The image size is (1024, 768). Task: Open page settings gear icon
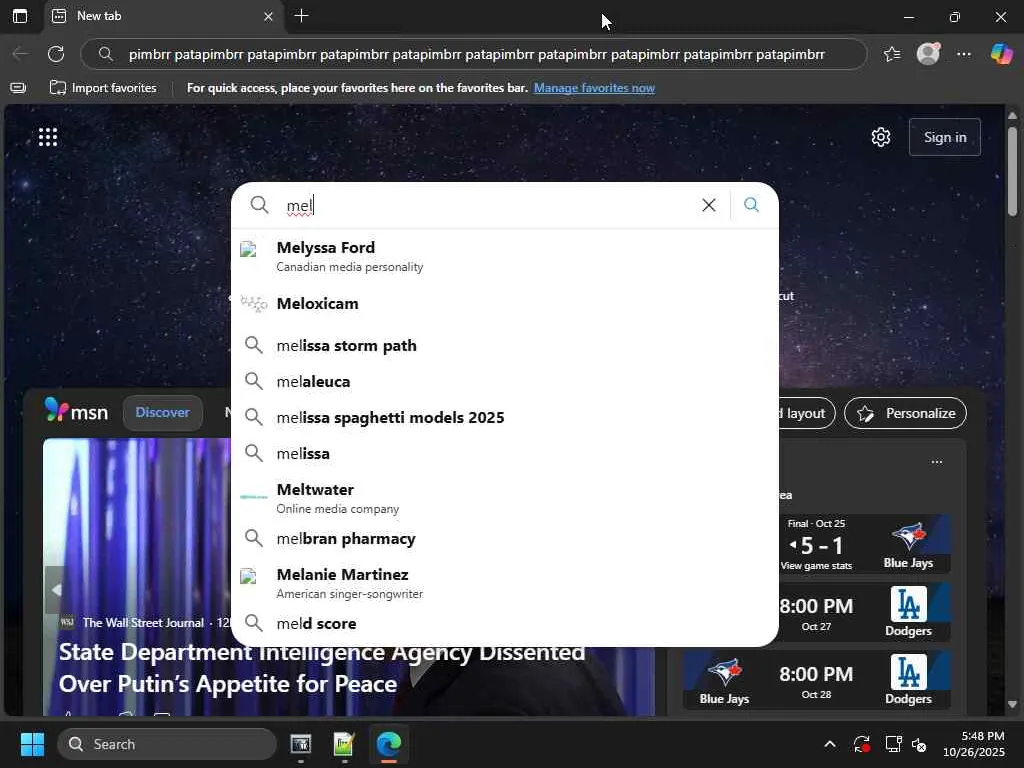880,137
